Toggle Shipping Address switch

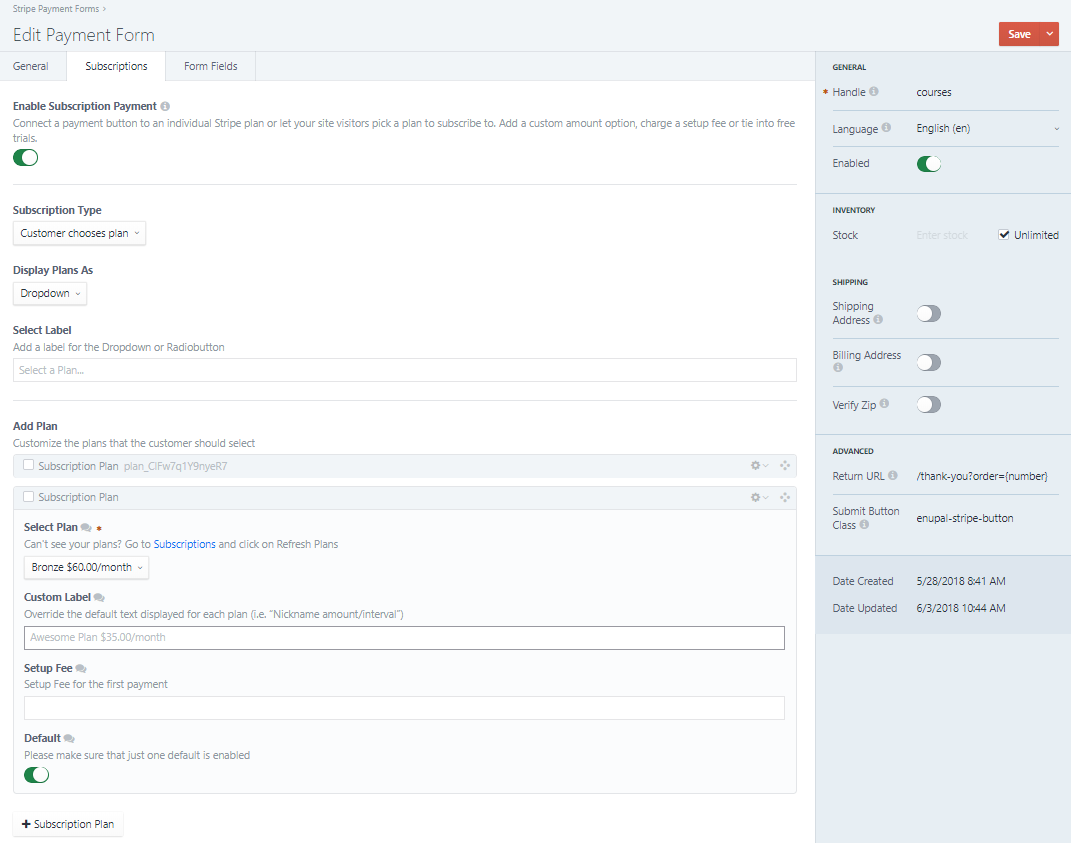point(928,314)
